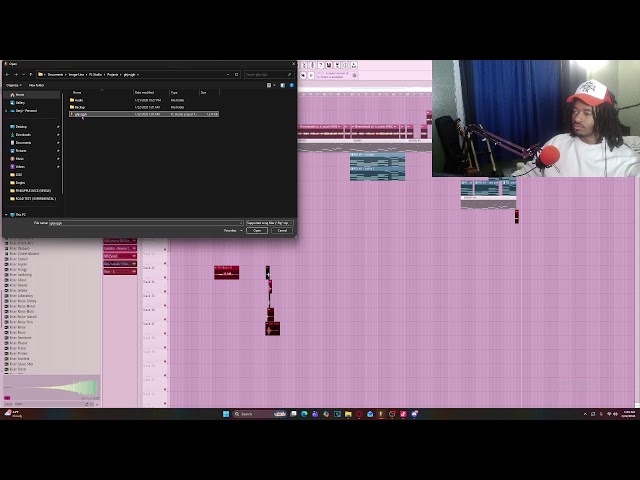Image resolution: width=640 pixels, height=480 pixels.
Task: Open File Explorer from the taskbar
Action: 348,414
